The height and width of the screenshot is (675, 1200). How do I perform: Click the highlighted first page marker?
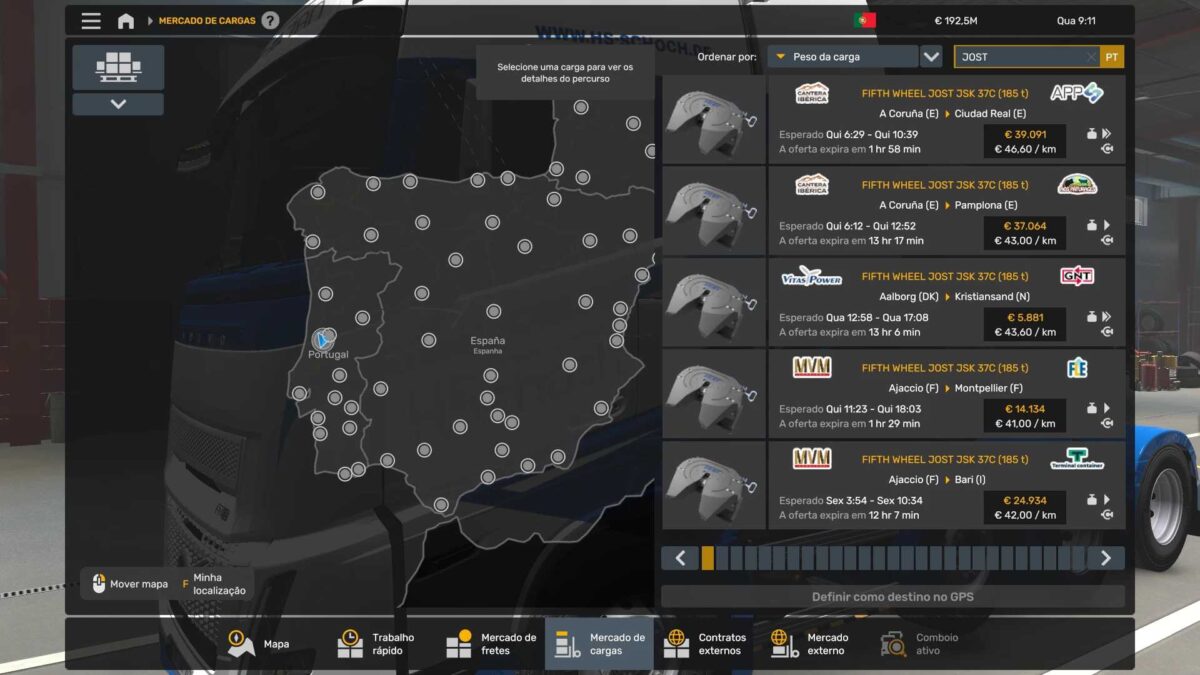point(708,558)
